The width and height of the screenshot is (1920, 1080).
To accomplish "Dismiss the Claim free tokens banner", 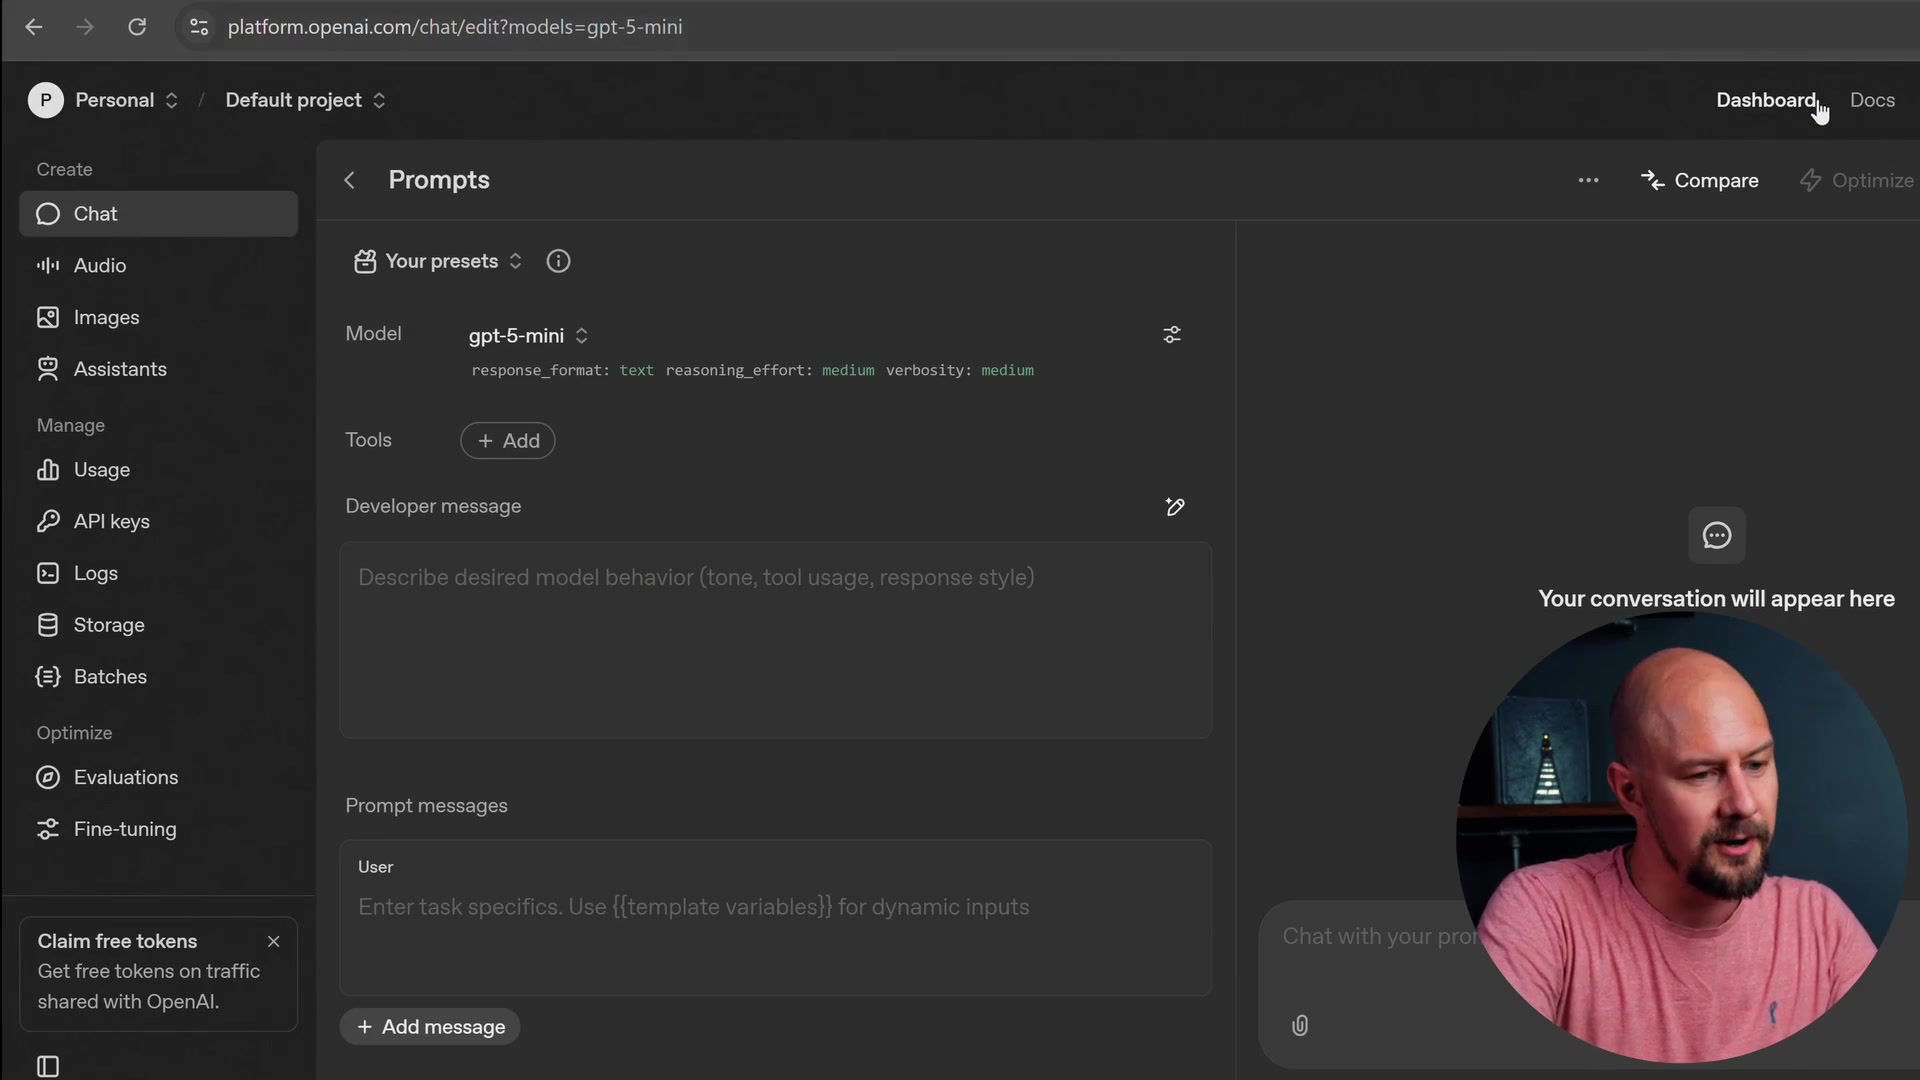I will coord(273,941).
